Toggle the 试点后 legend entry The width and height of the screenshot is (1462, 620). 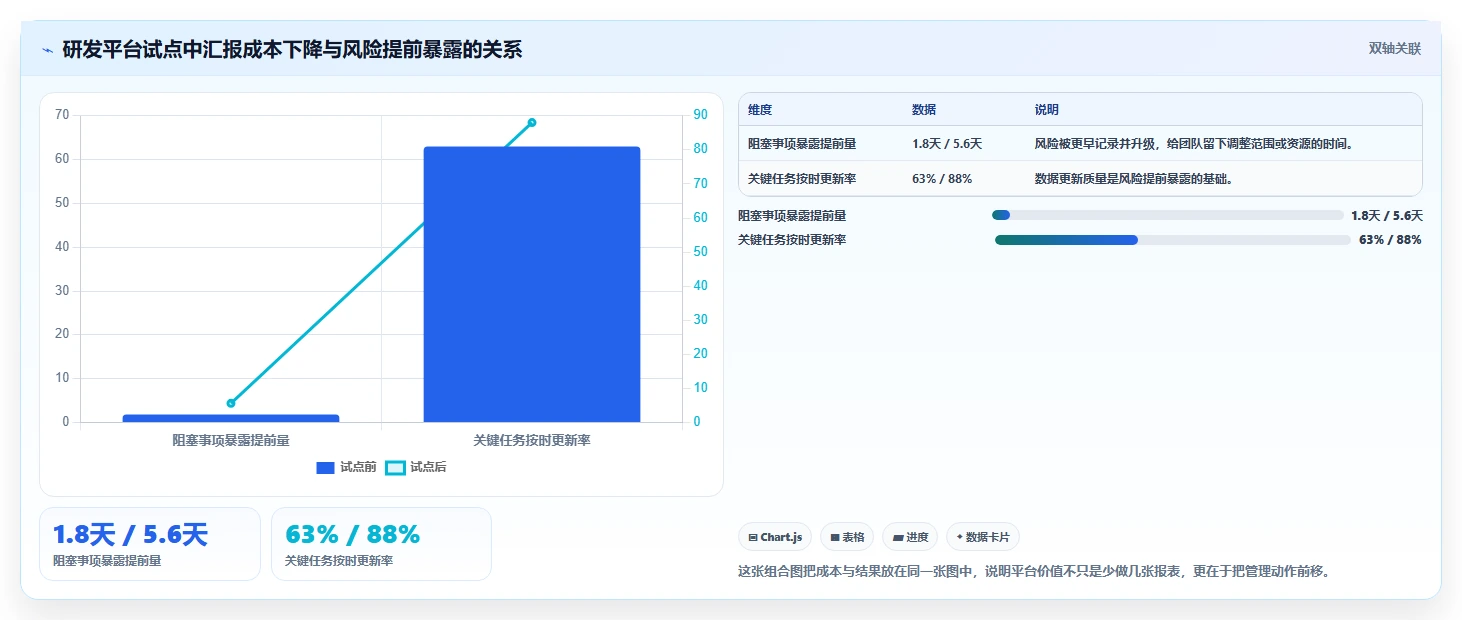(416, 467)
